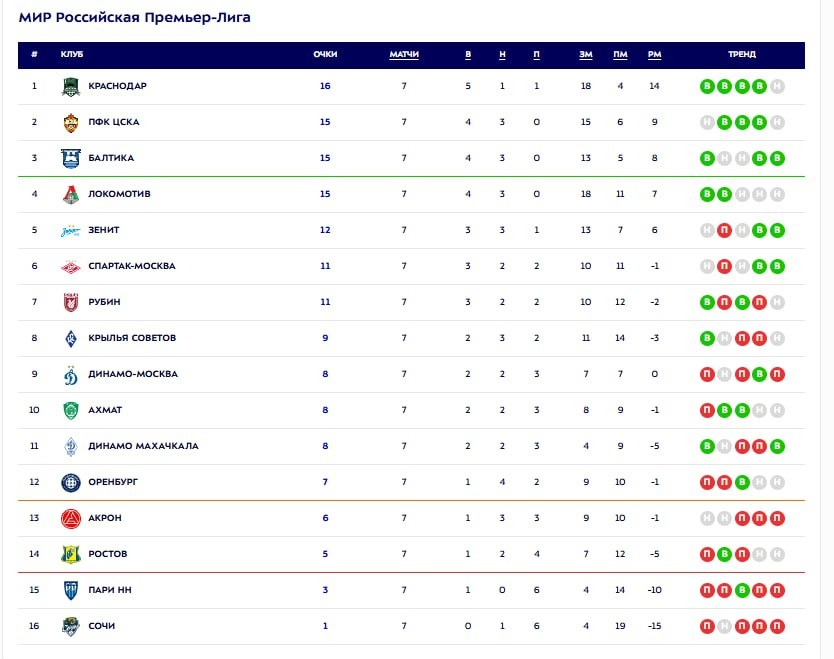Click the Зенит club logo

[71, 230]
